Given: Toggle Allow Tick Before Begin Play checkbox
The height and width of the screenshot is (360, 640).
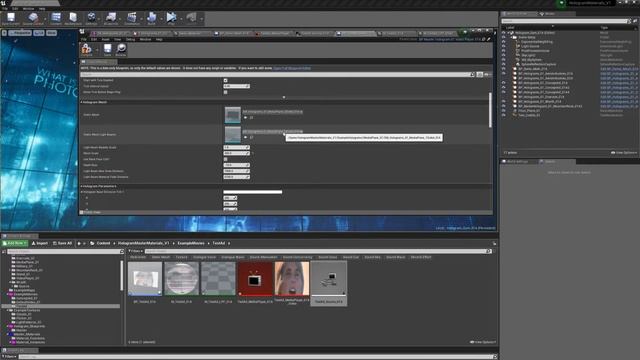Looking at the screenshot, I should coord(225,92).
